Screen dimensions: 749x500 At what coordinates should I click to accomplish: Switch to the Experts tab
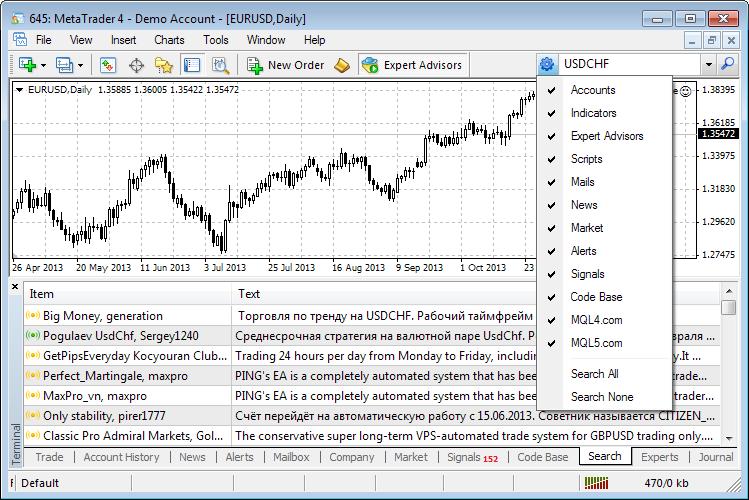coord(659,457)
